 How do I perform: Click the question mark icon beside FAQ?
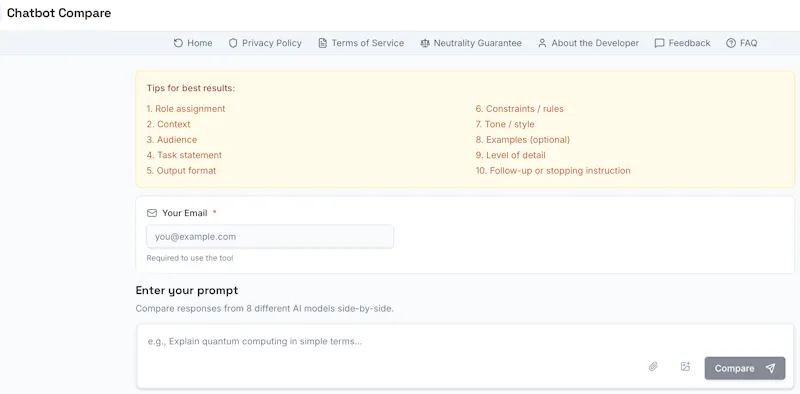pyautogui.click(x=731, y=43)
